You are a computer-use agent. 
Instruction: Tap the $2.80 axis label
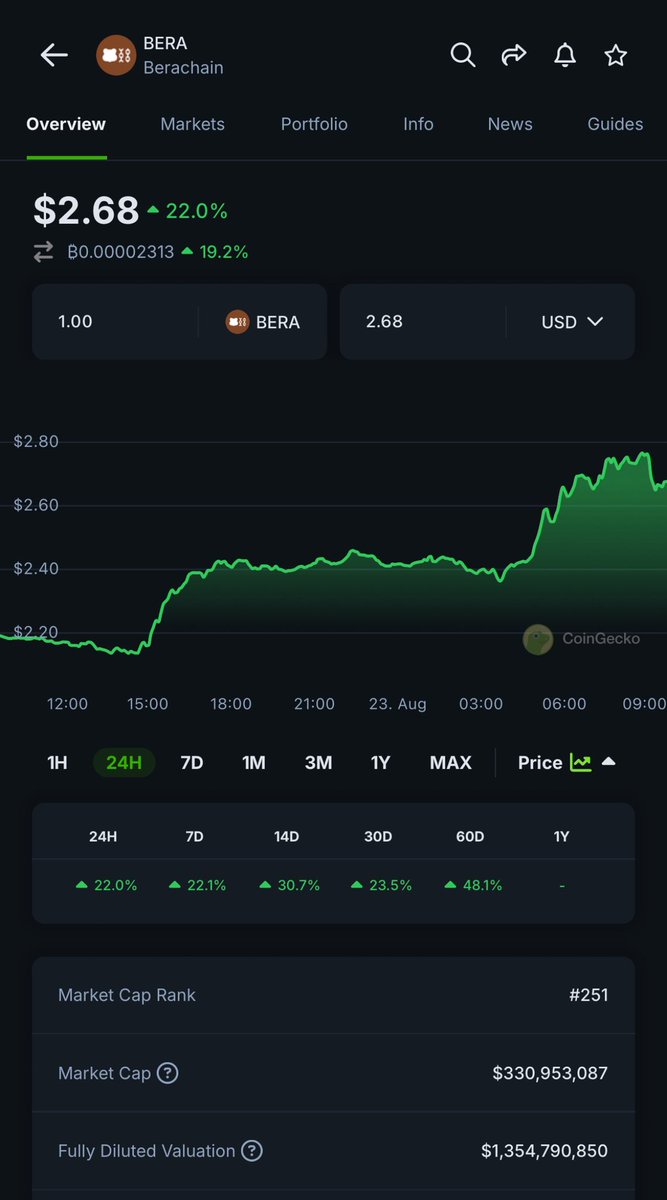[x=36, y=441]
